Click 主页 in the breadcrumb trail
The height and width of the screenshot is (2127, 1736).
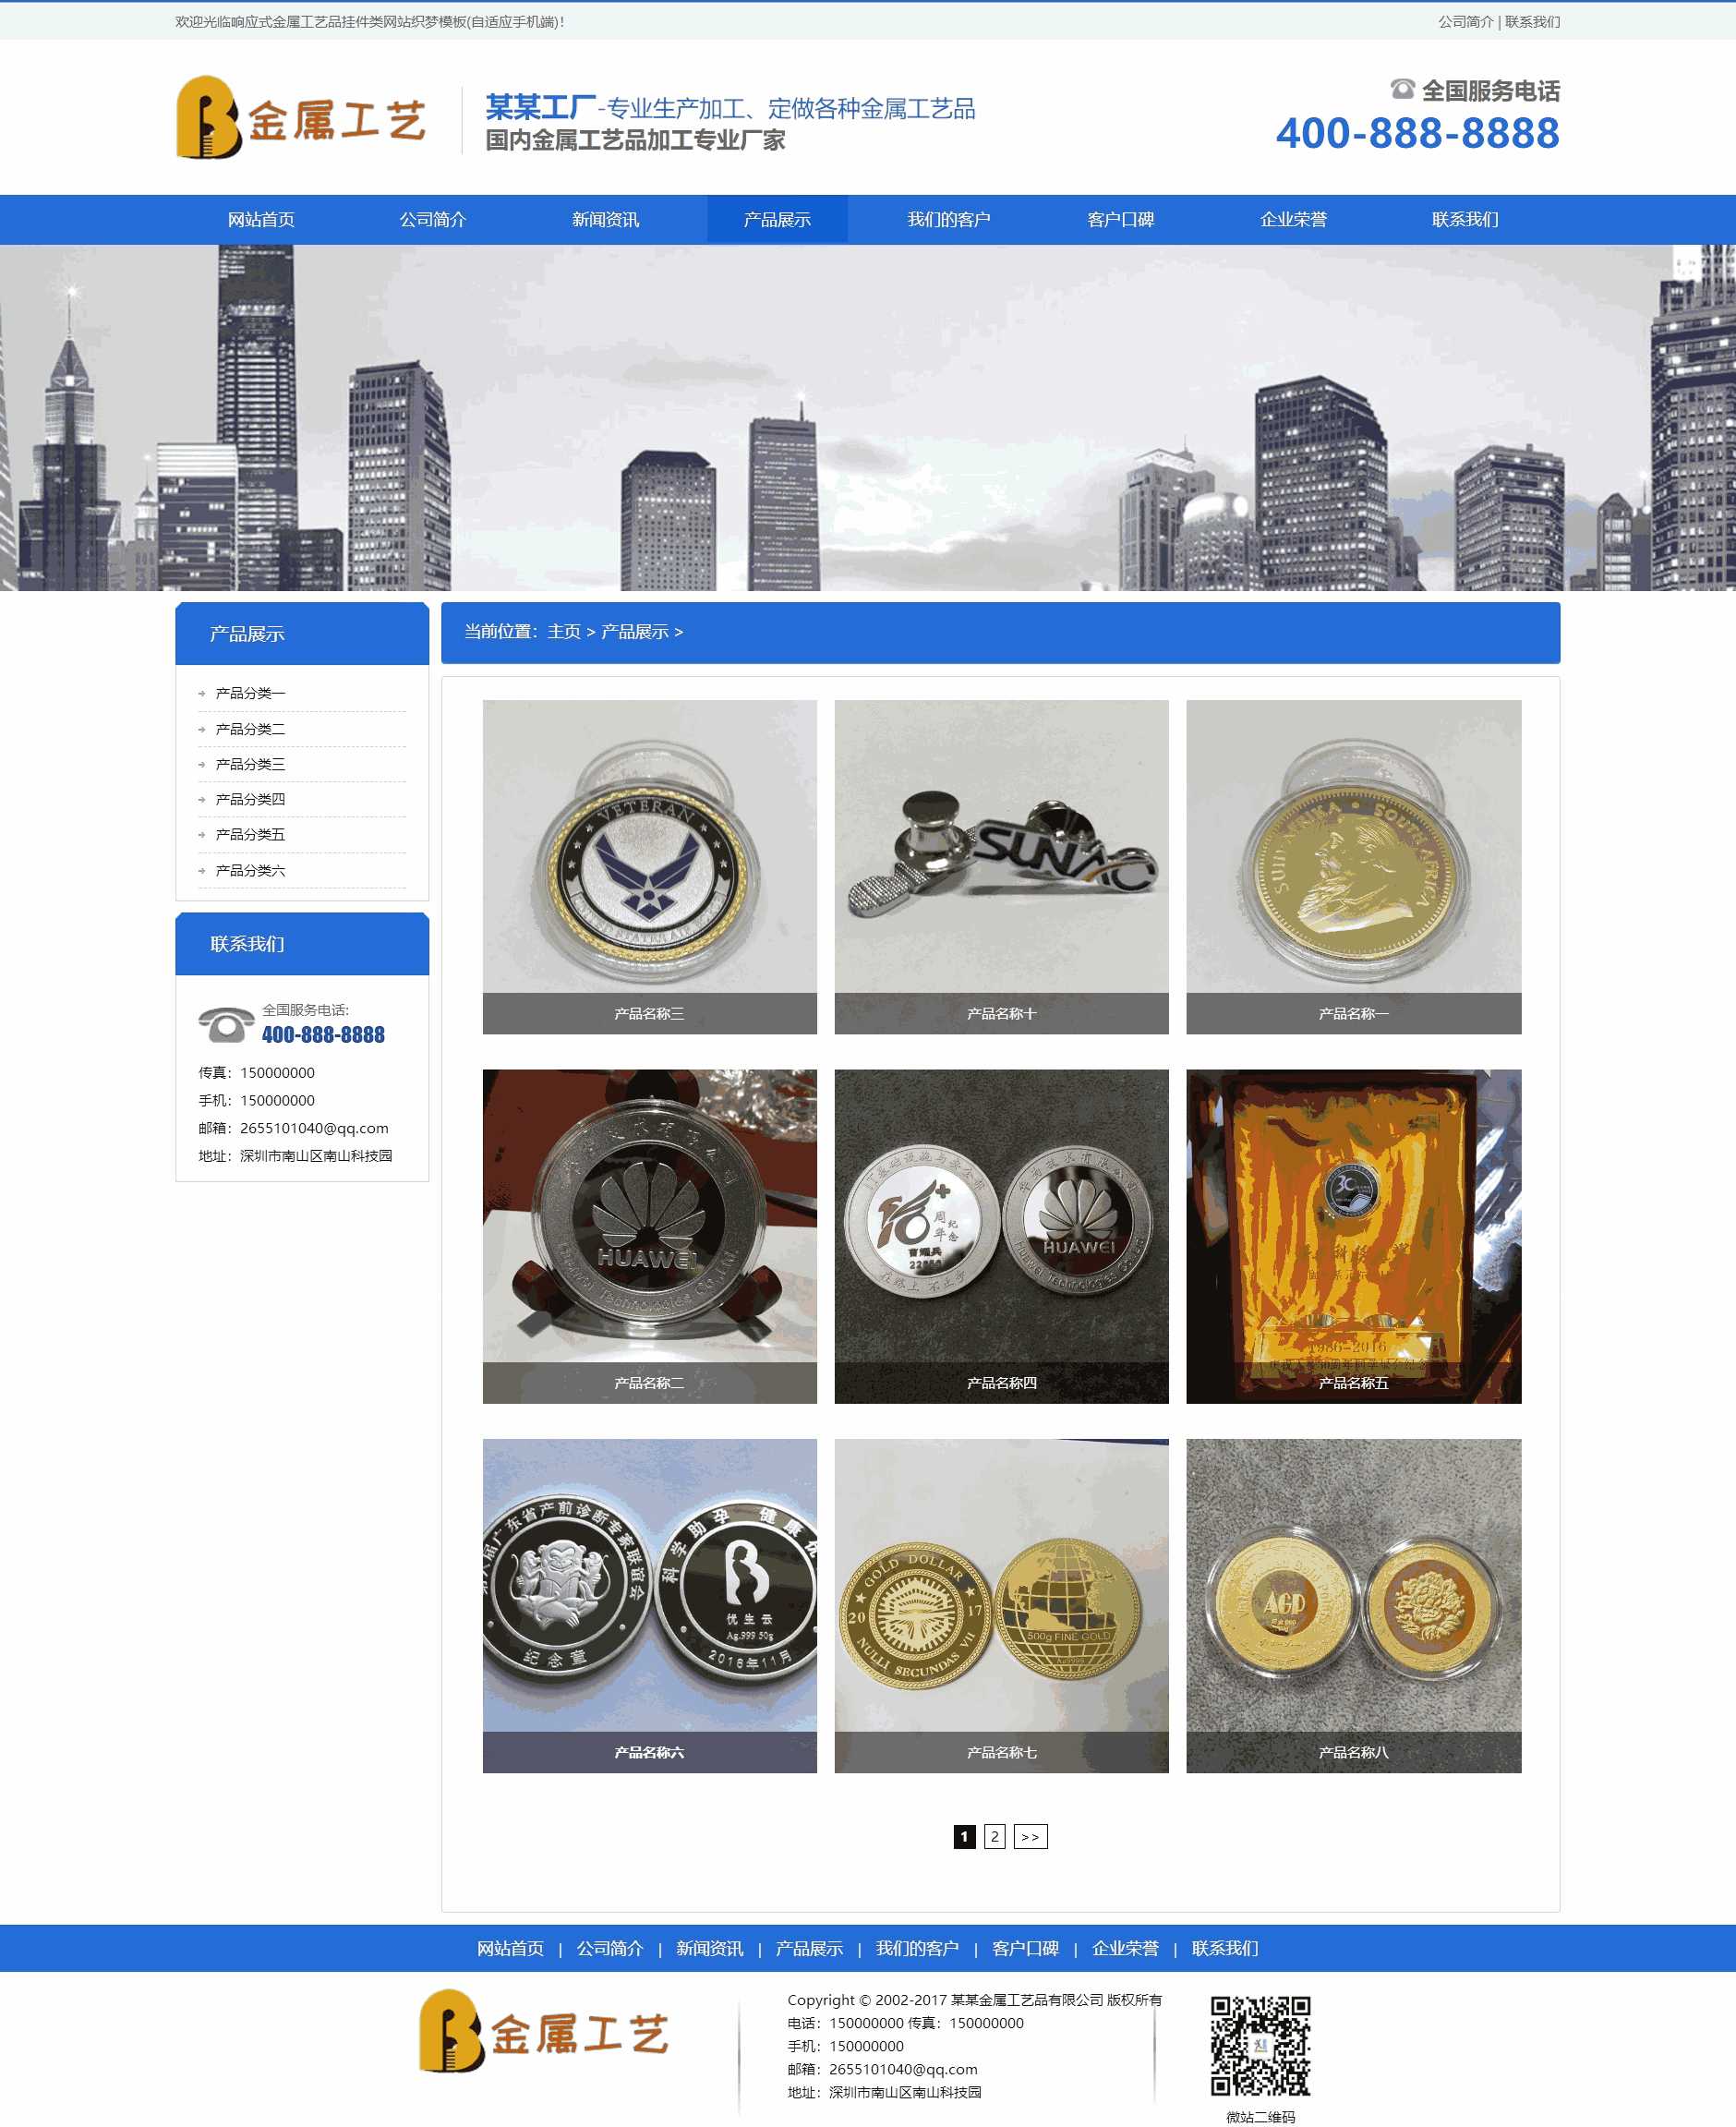tap(564, 632)
